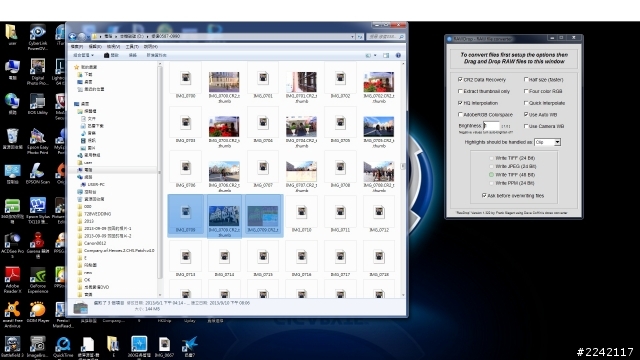Click the Organize button in Explorer toolbar
Screen dimensions: 640x360
pyautogui.click(x=83, y=55)
